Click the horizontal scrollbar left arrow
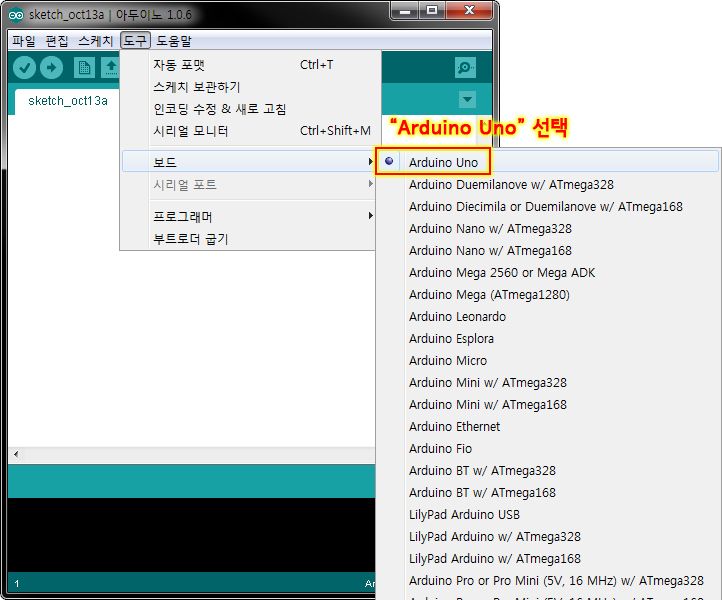Screen dimensions: 722x600 15,454
